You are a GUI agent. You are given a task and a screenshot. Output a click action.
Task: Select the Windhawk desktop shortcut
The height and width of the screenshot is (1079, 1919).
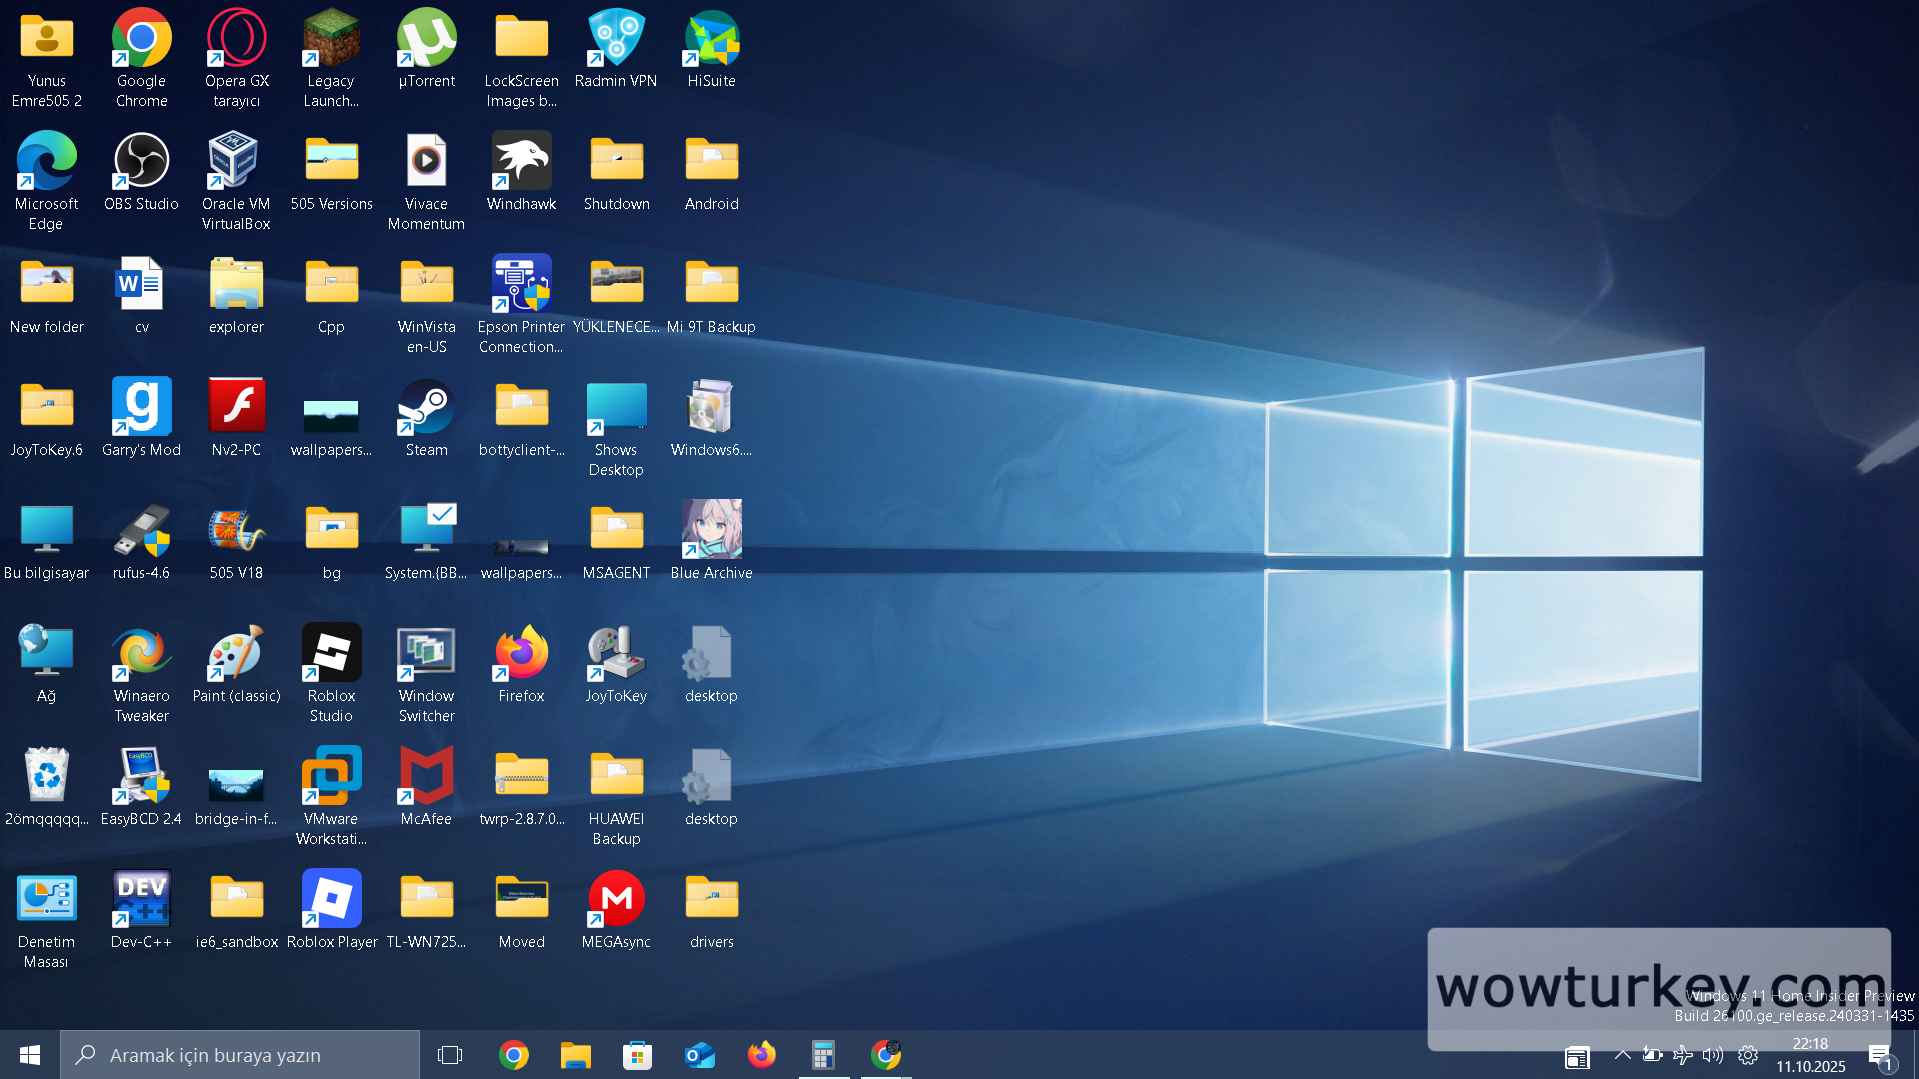521,162
